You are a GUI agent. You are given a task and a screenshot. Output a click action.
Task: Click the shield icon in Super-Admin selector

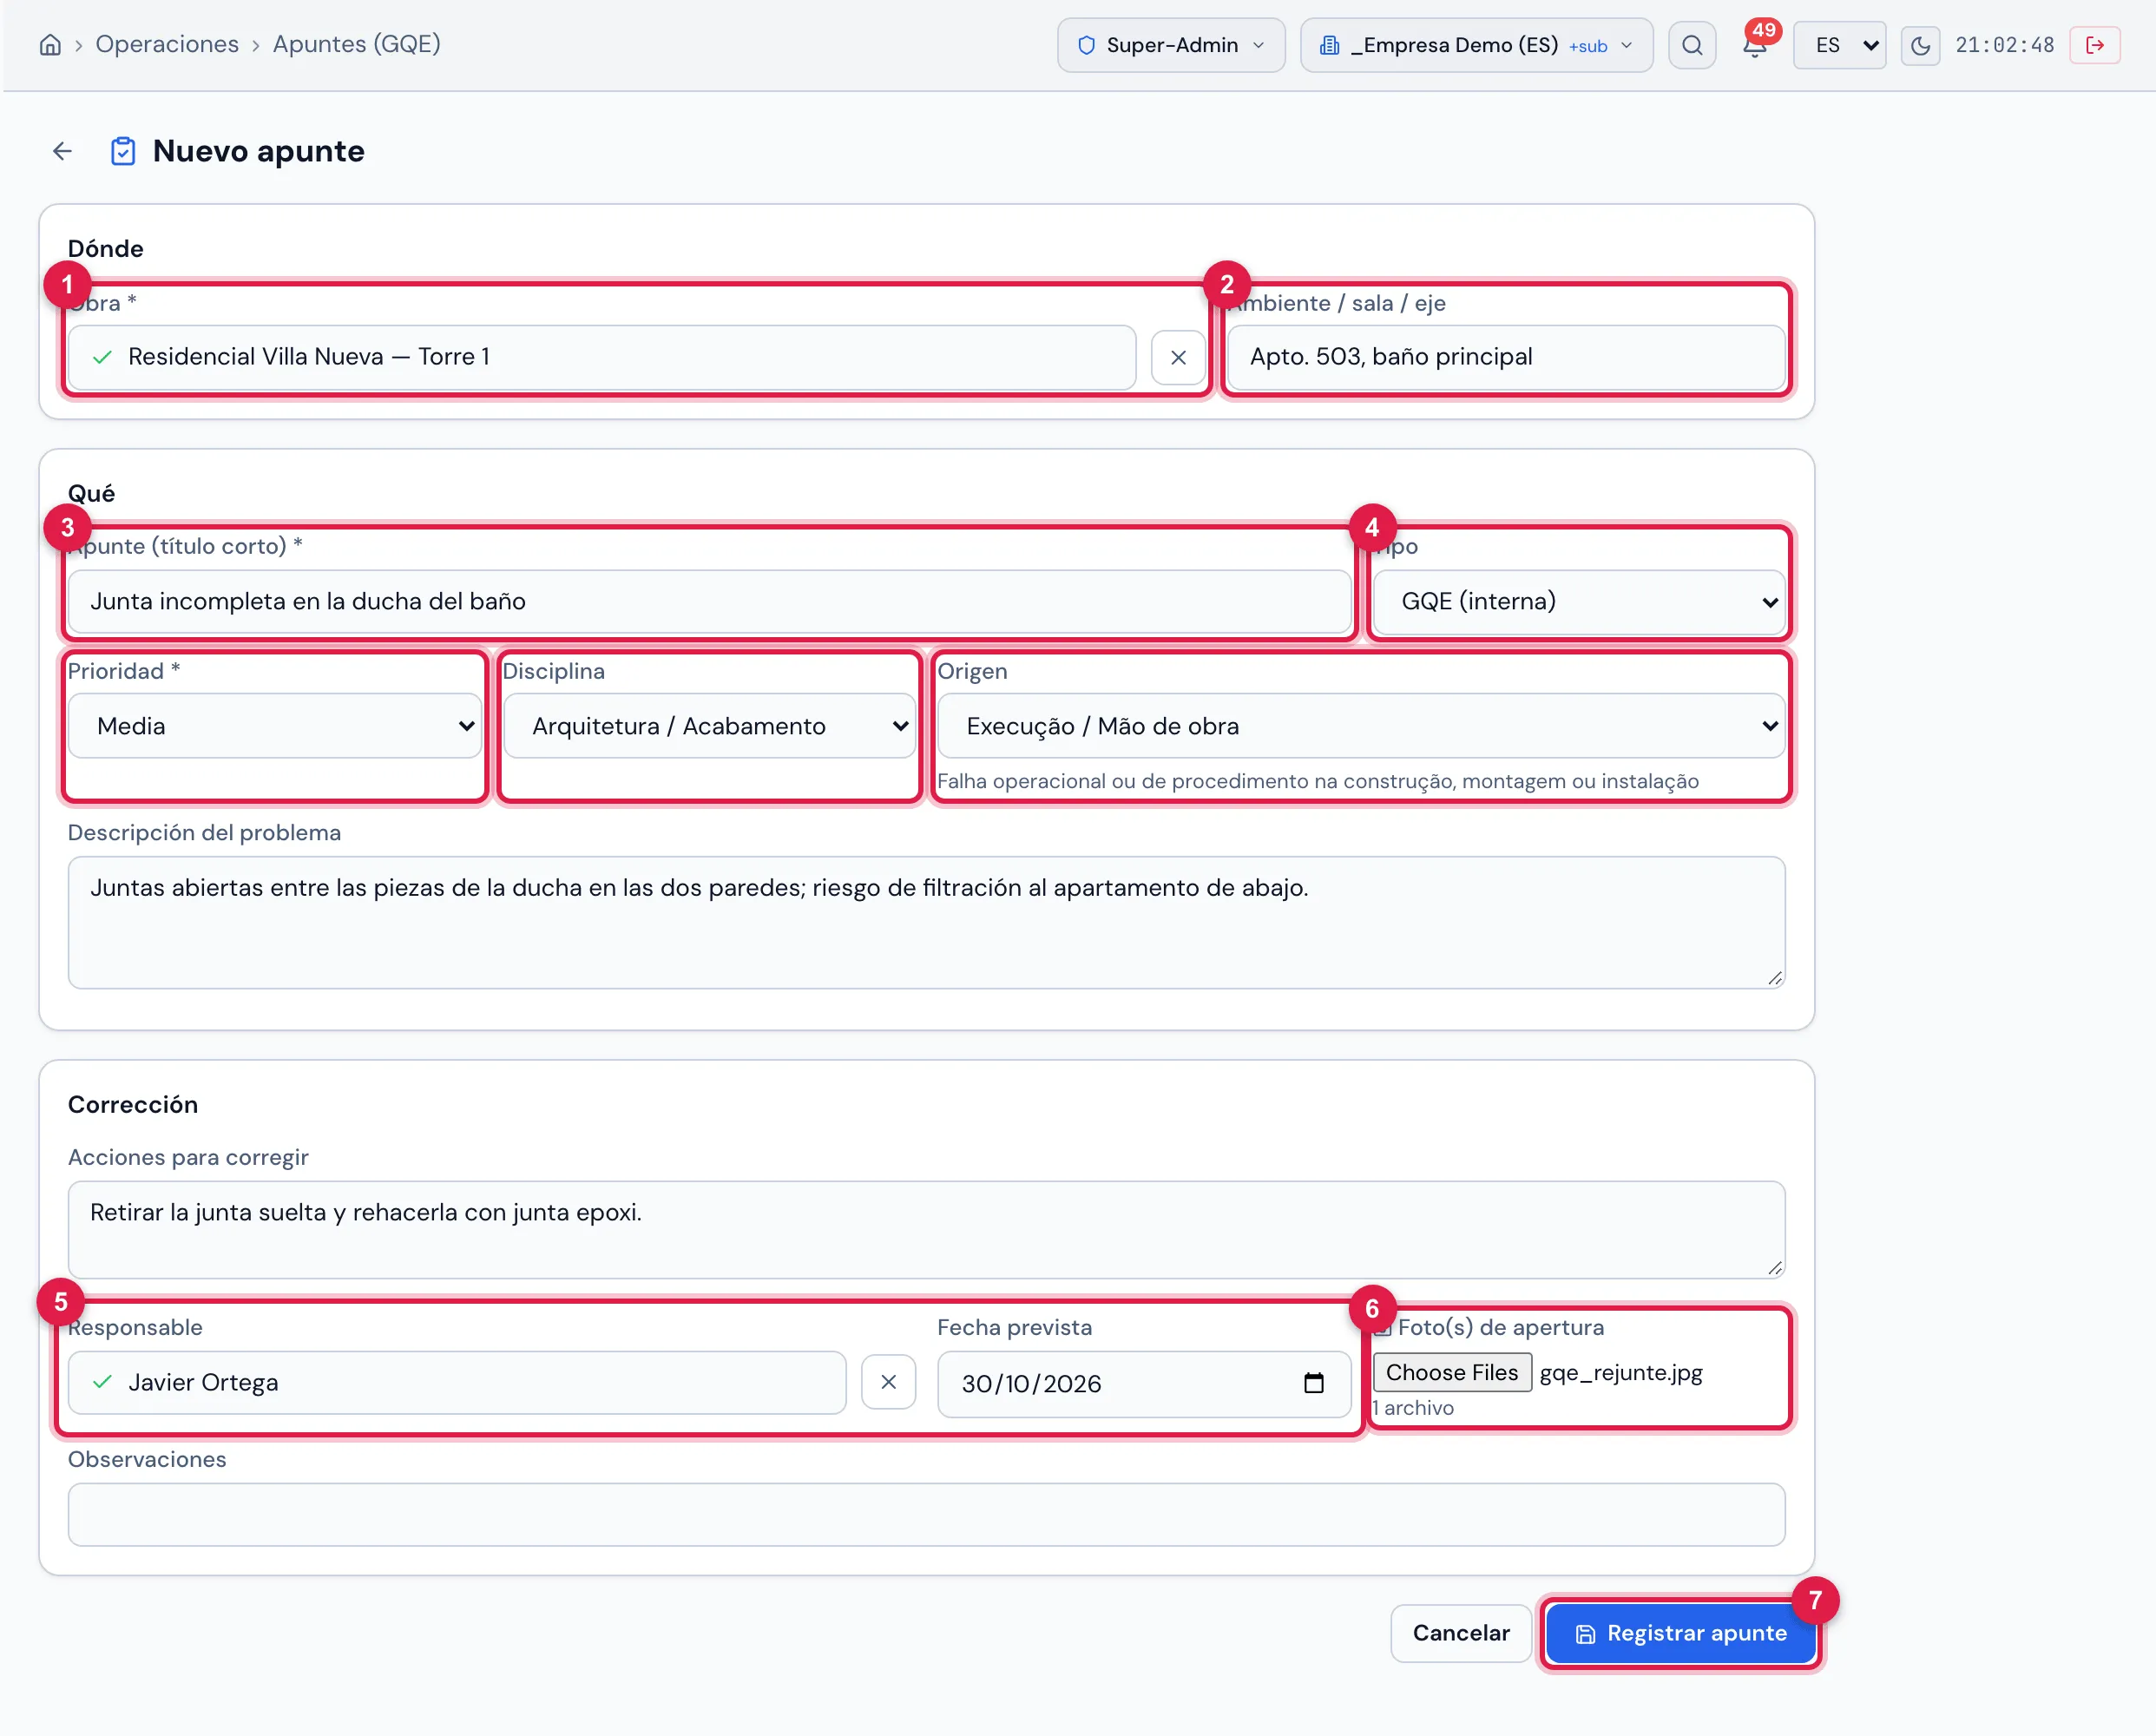click(1086, 45)
